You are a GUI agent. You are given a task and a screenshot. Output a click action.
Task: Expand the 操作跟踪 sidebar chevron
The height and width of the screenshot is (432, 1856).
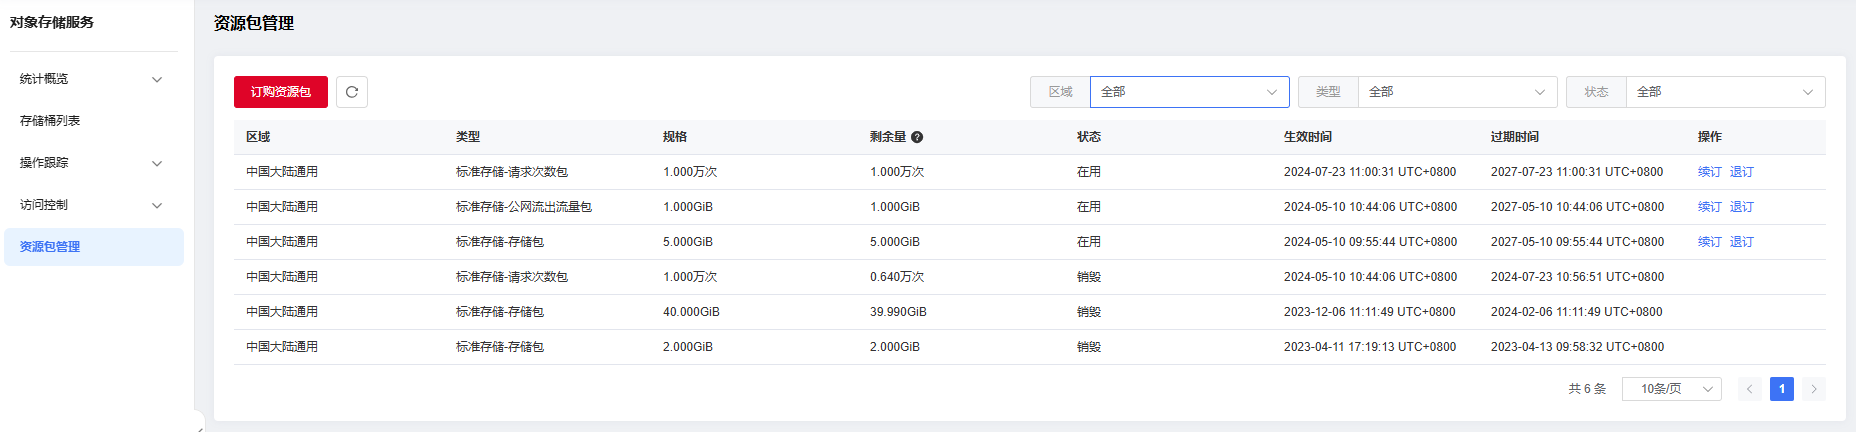157,164
